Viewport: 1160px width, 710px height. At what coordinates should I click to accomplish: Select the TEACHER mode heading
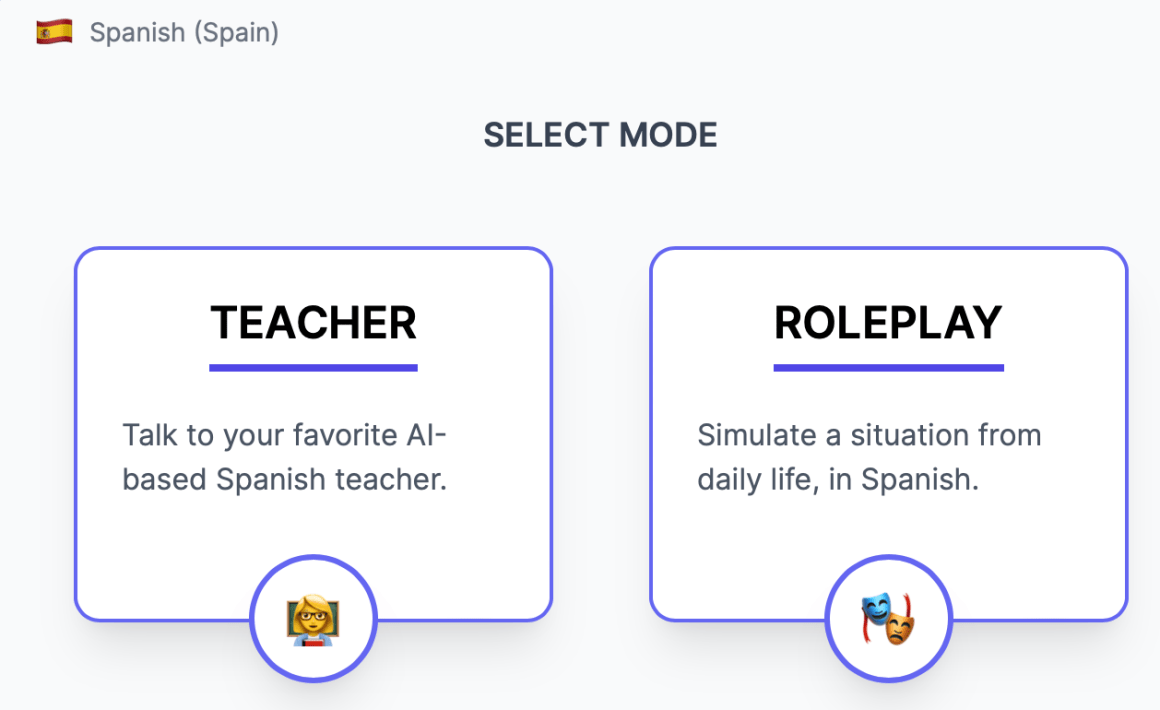(x=313, y=323)
